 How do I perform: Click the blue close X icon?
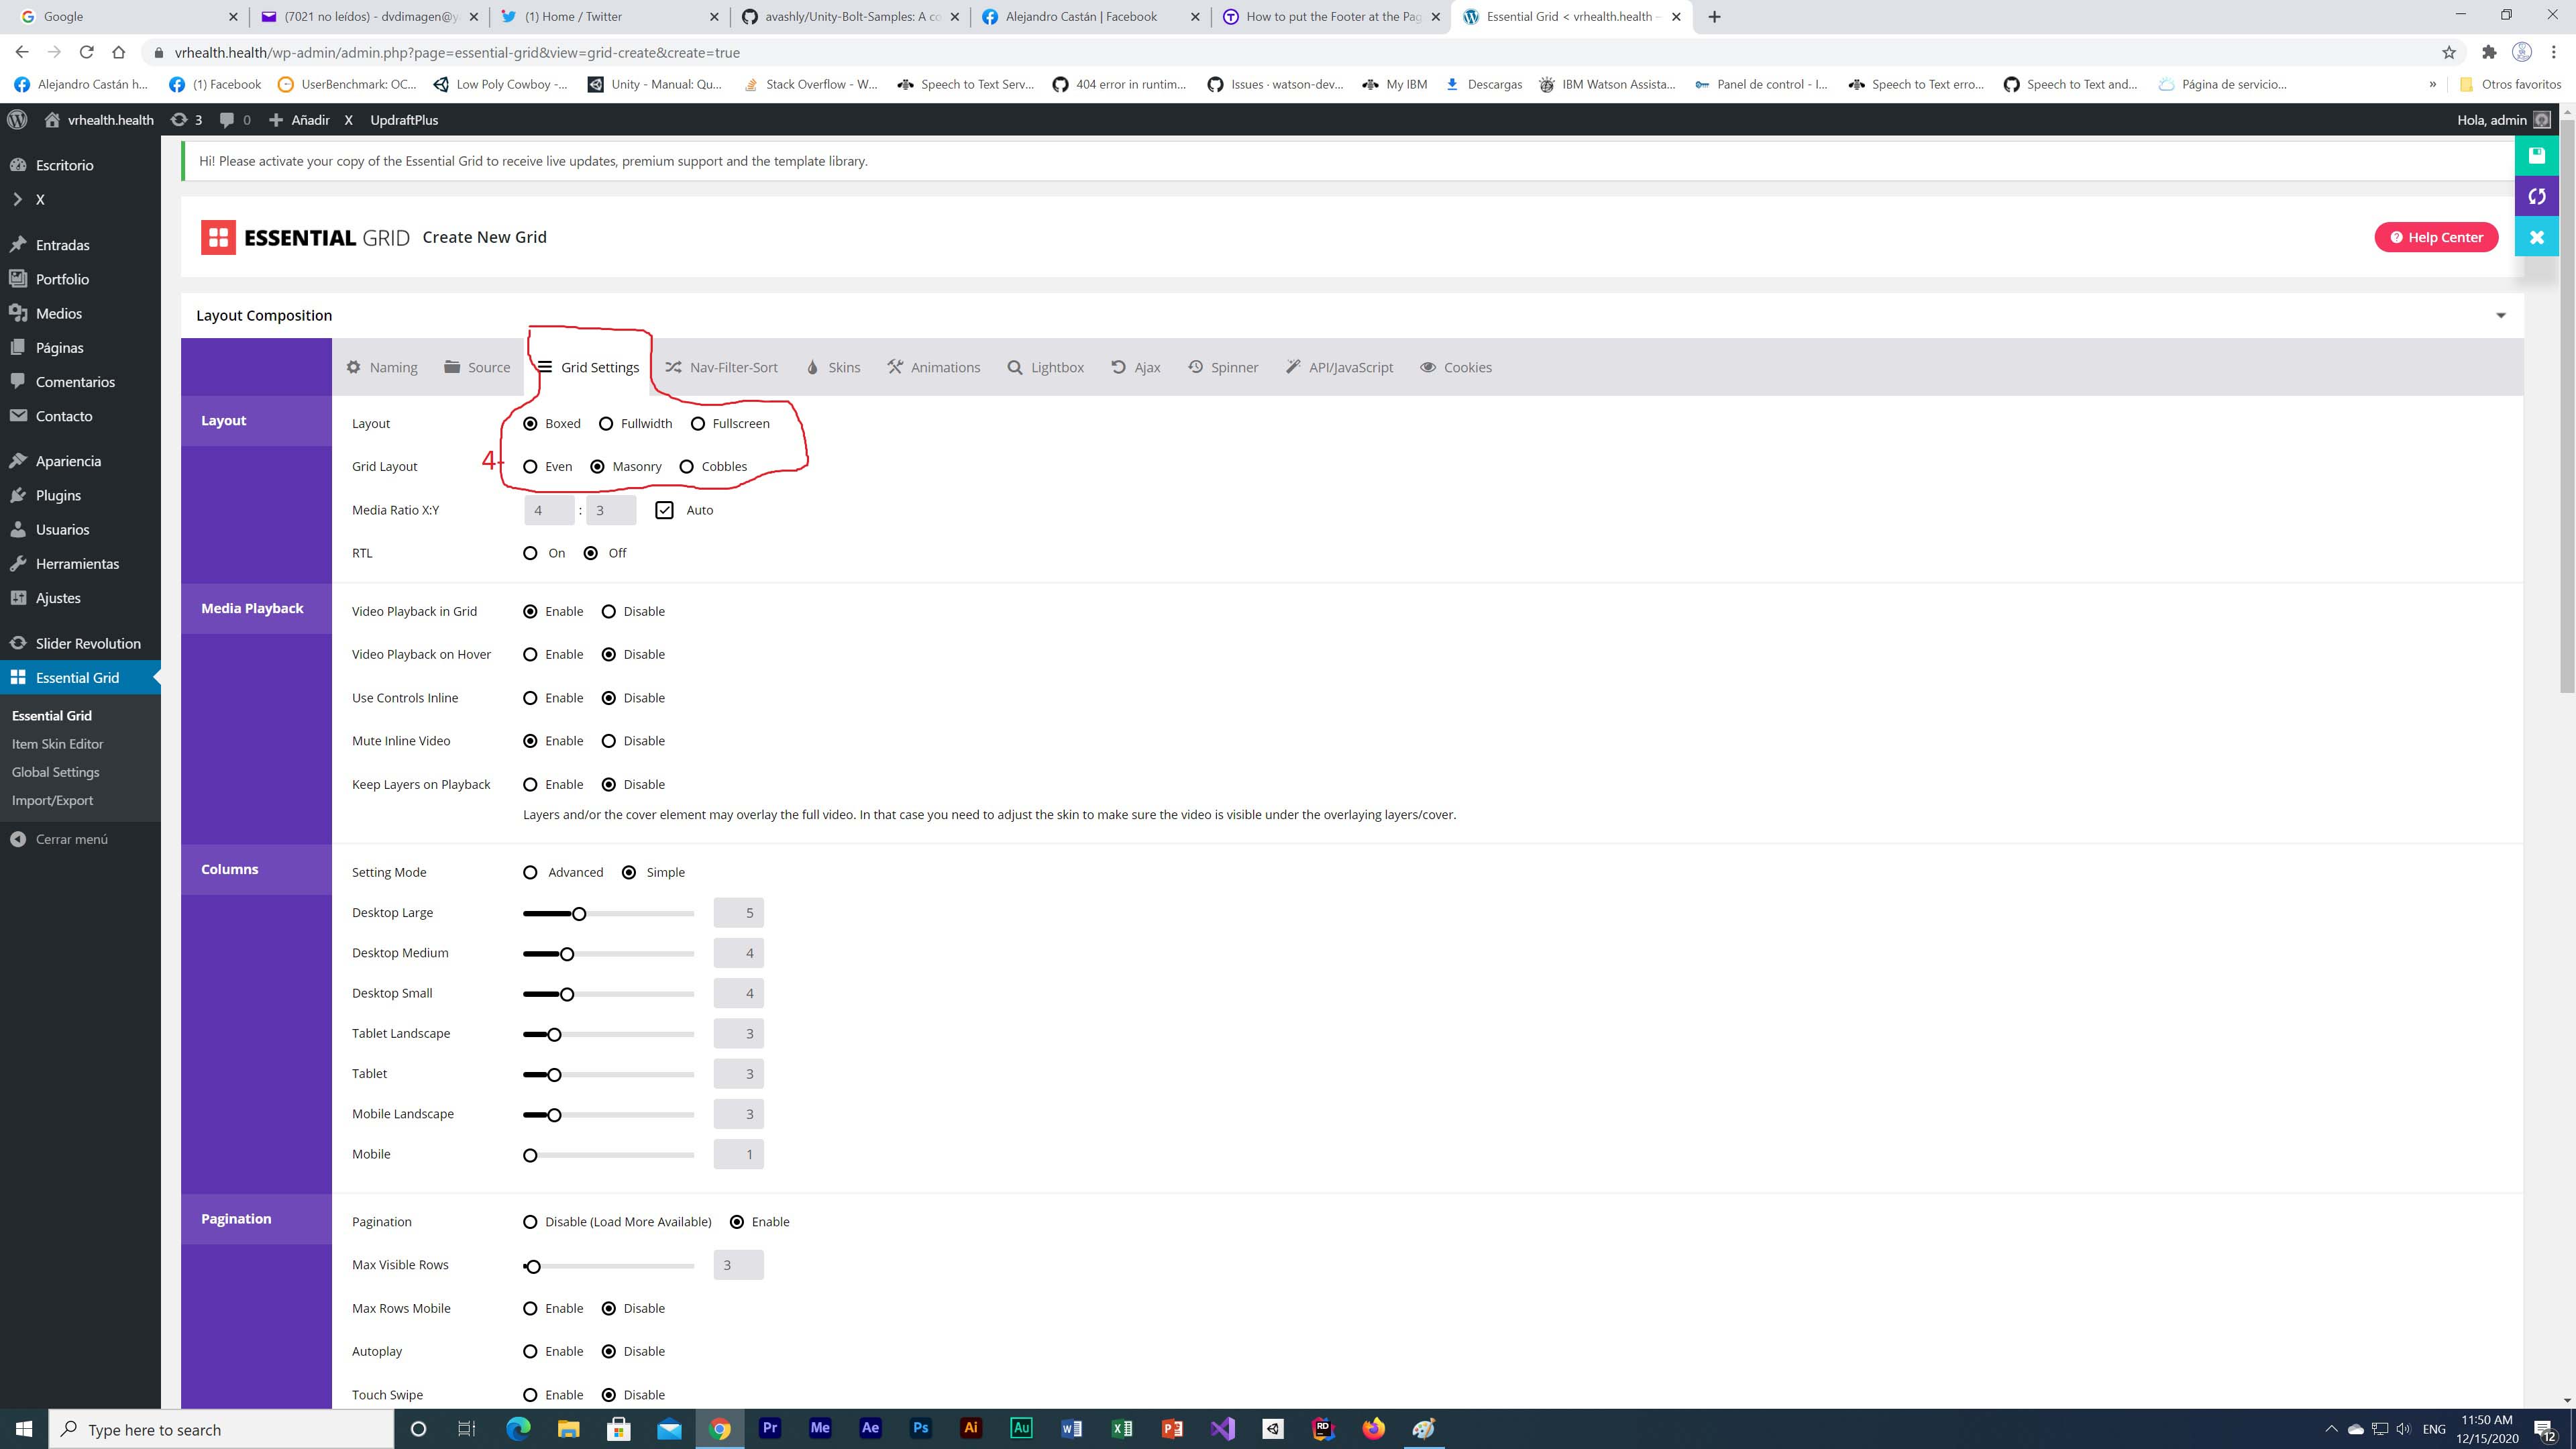[2536, 237]
